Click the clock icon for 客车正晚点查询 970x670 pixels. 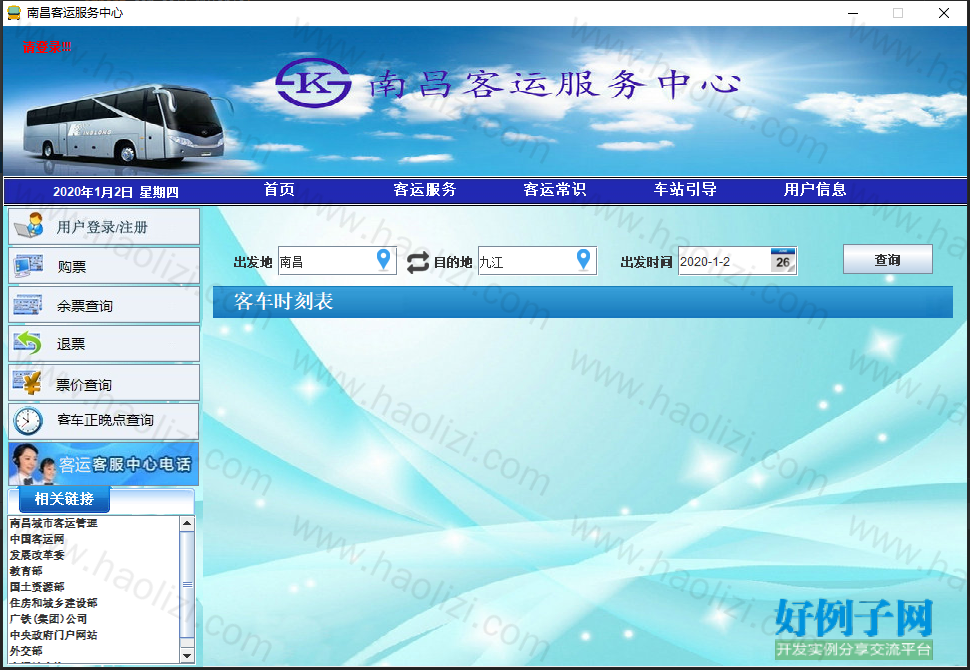click(28, 421)
